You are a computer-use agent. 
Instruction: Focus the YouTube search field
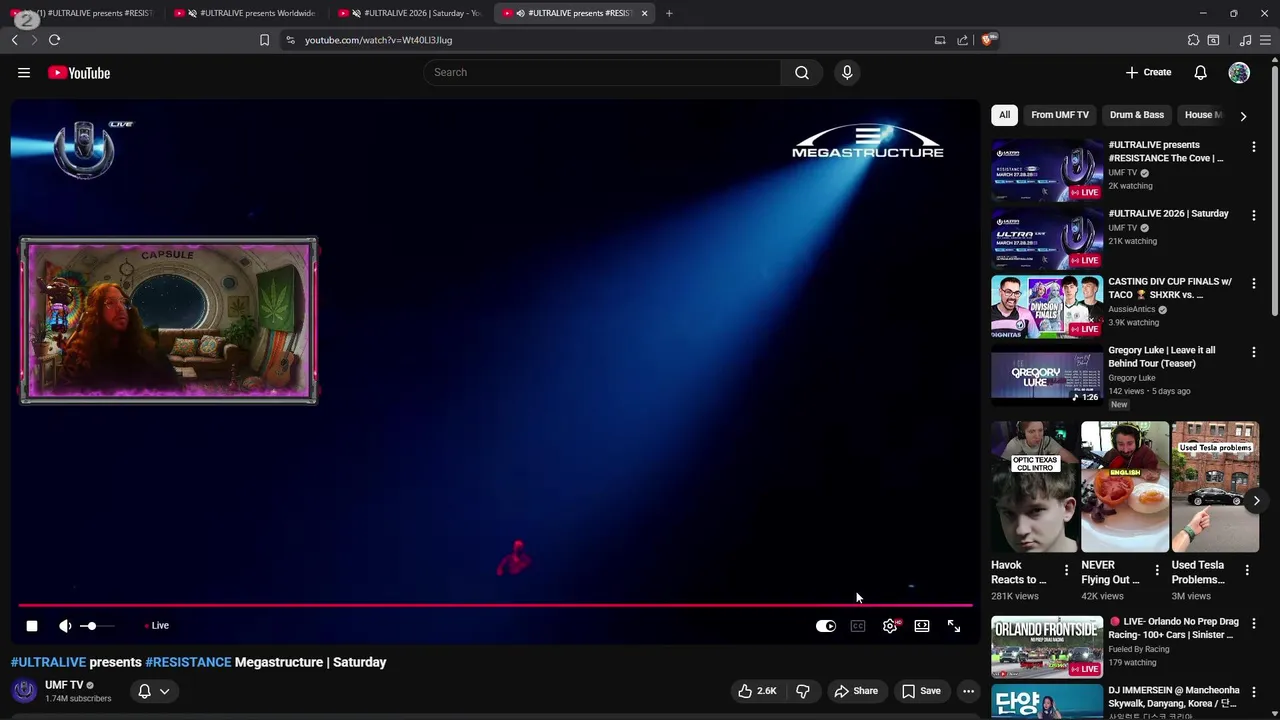tap(602, 72)
